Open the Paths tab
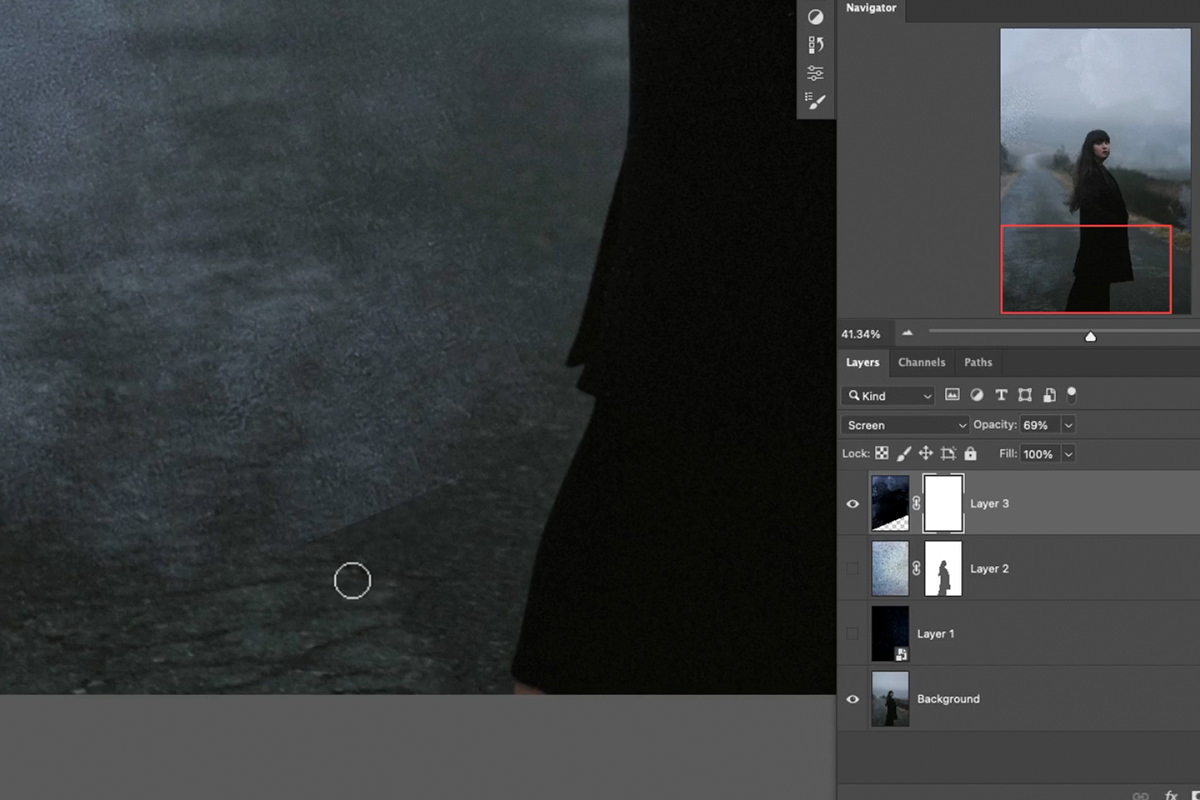1200x800 pixels. (x=978, y=362)
